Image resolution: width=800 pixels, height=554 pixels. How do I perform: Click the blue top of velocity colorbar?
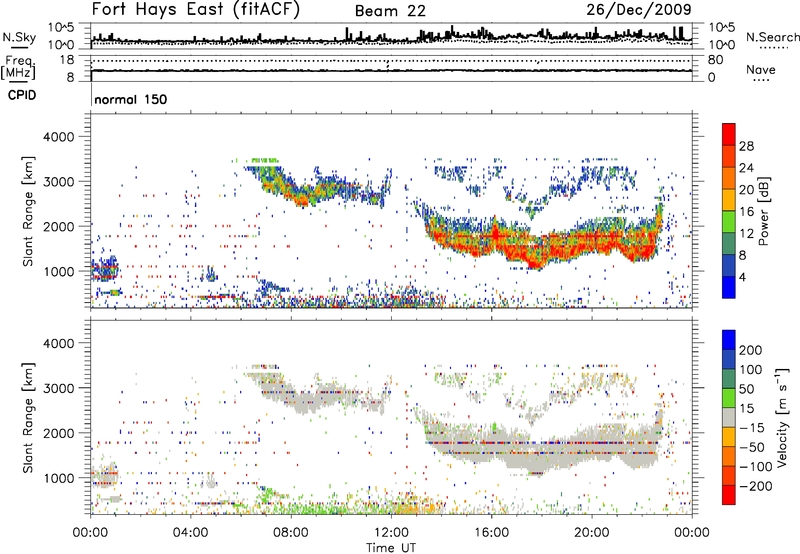point(729,340)
